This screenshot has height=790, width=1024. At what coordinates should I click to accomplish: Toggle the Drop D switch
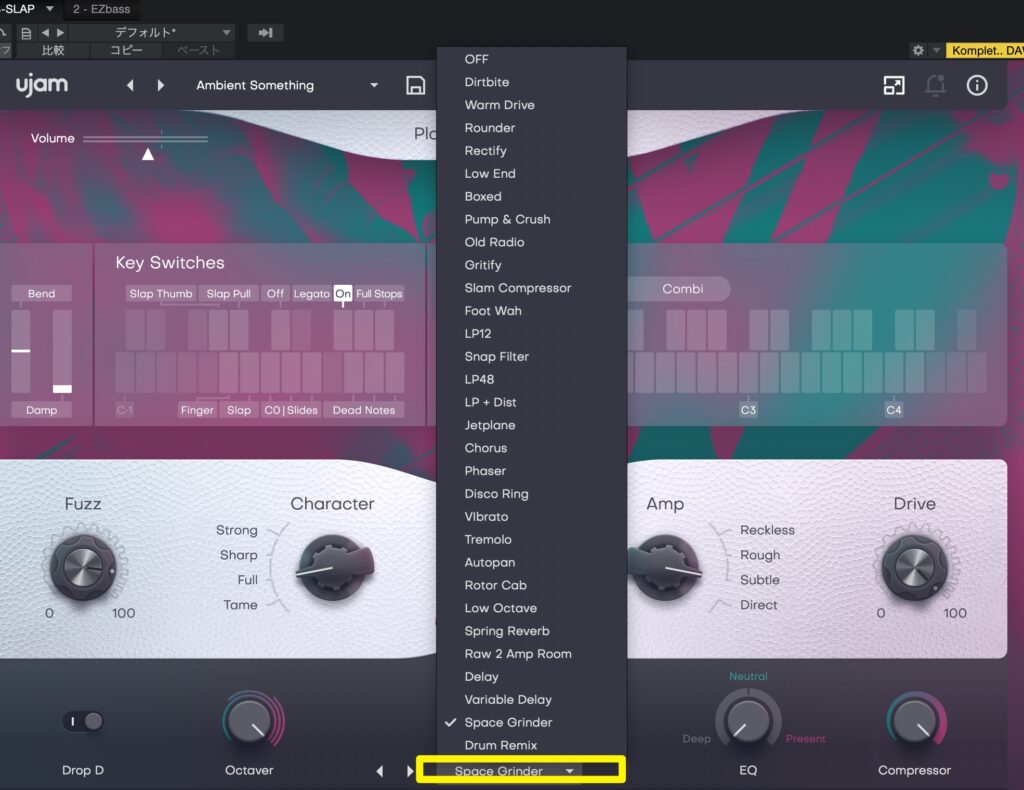tap(83, 721)
